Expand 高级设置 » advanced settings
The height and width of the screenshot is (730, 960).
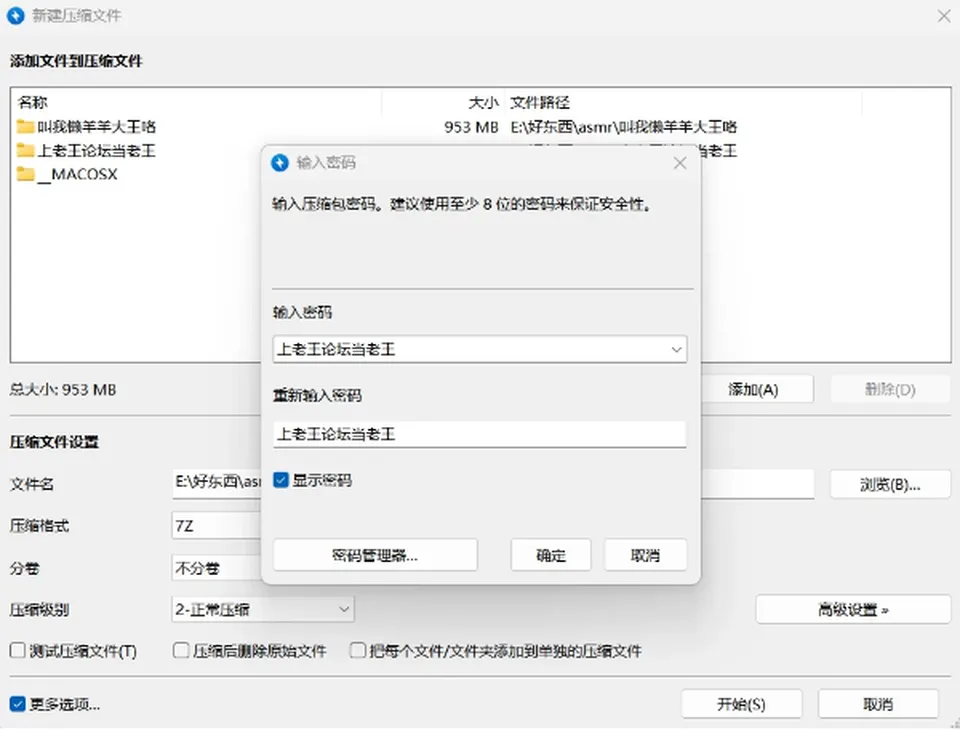tap(853, 610)
